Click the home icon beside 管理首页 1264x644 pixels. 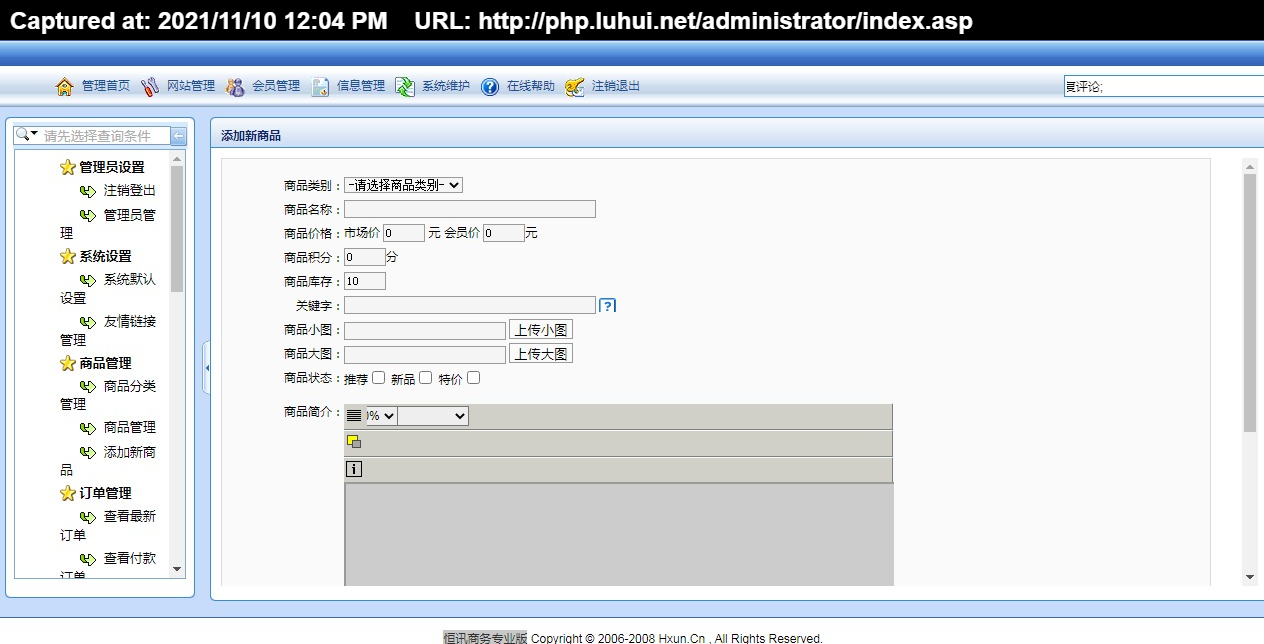[65, 87]
